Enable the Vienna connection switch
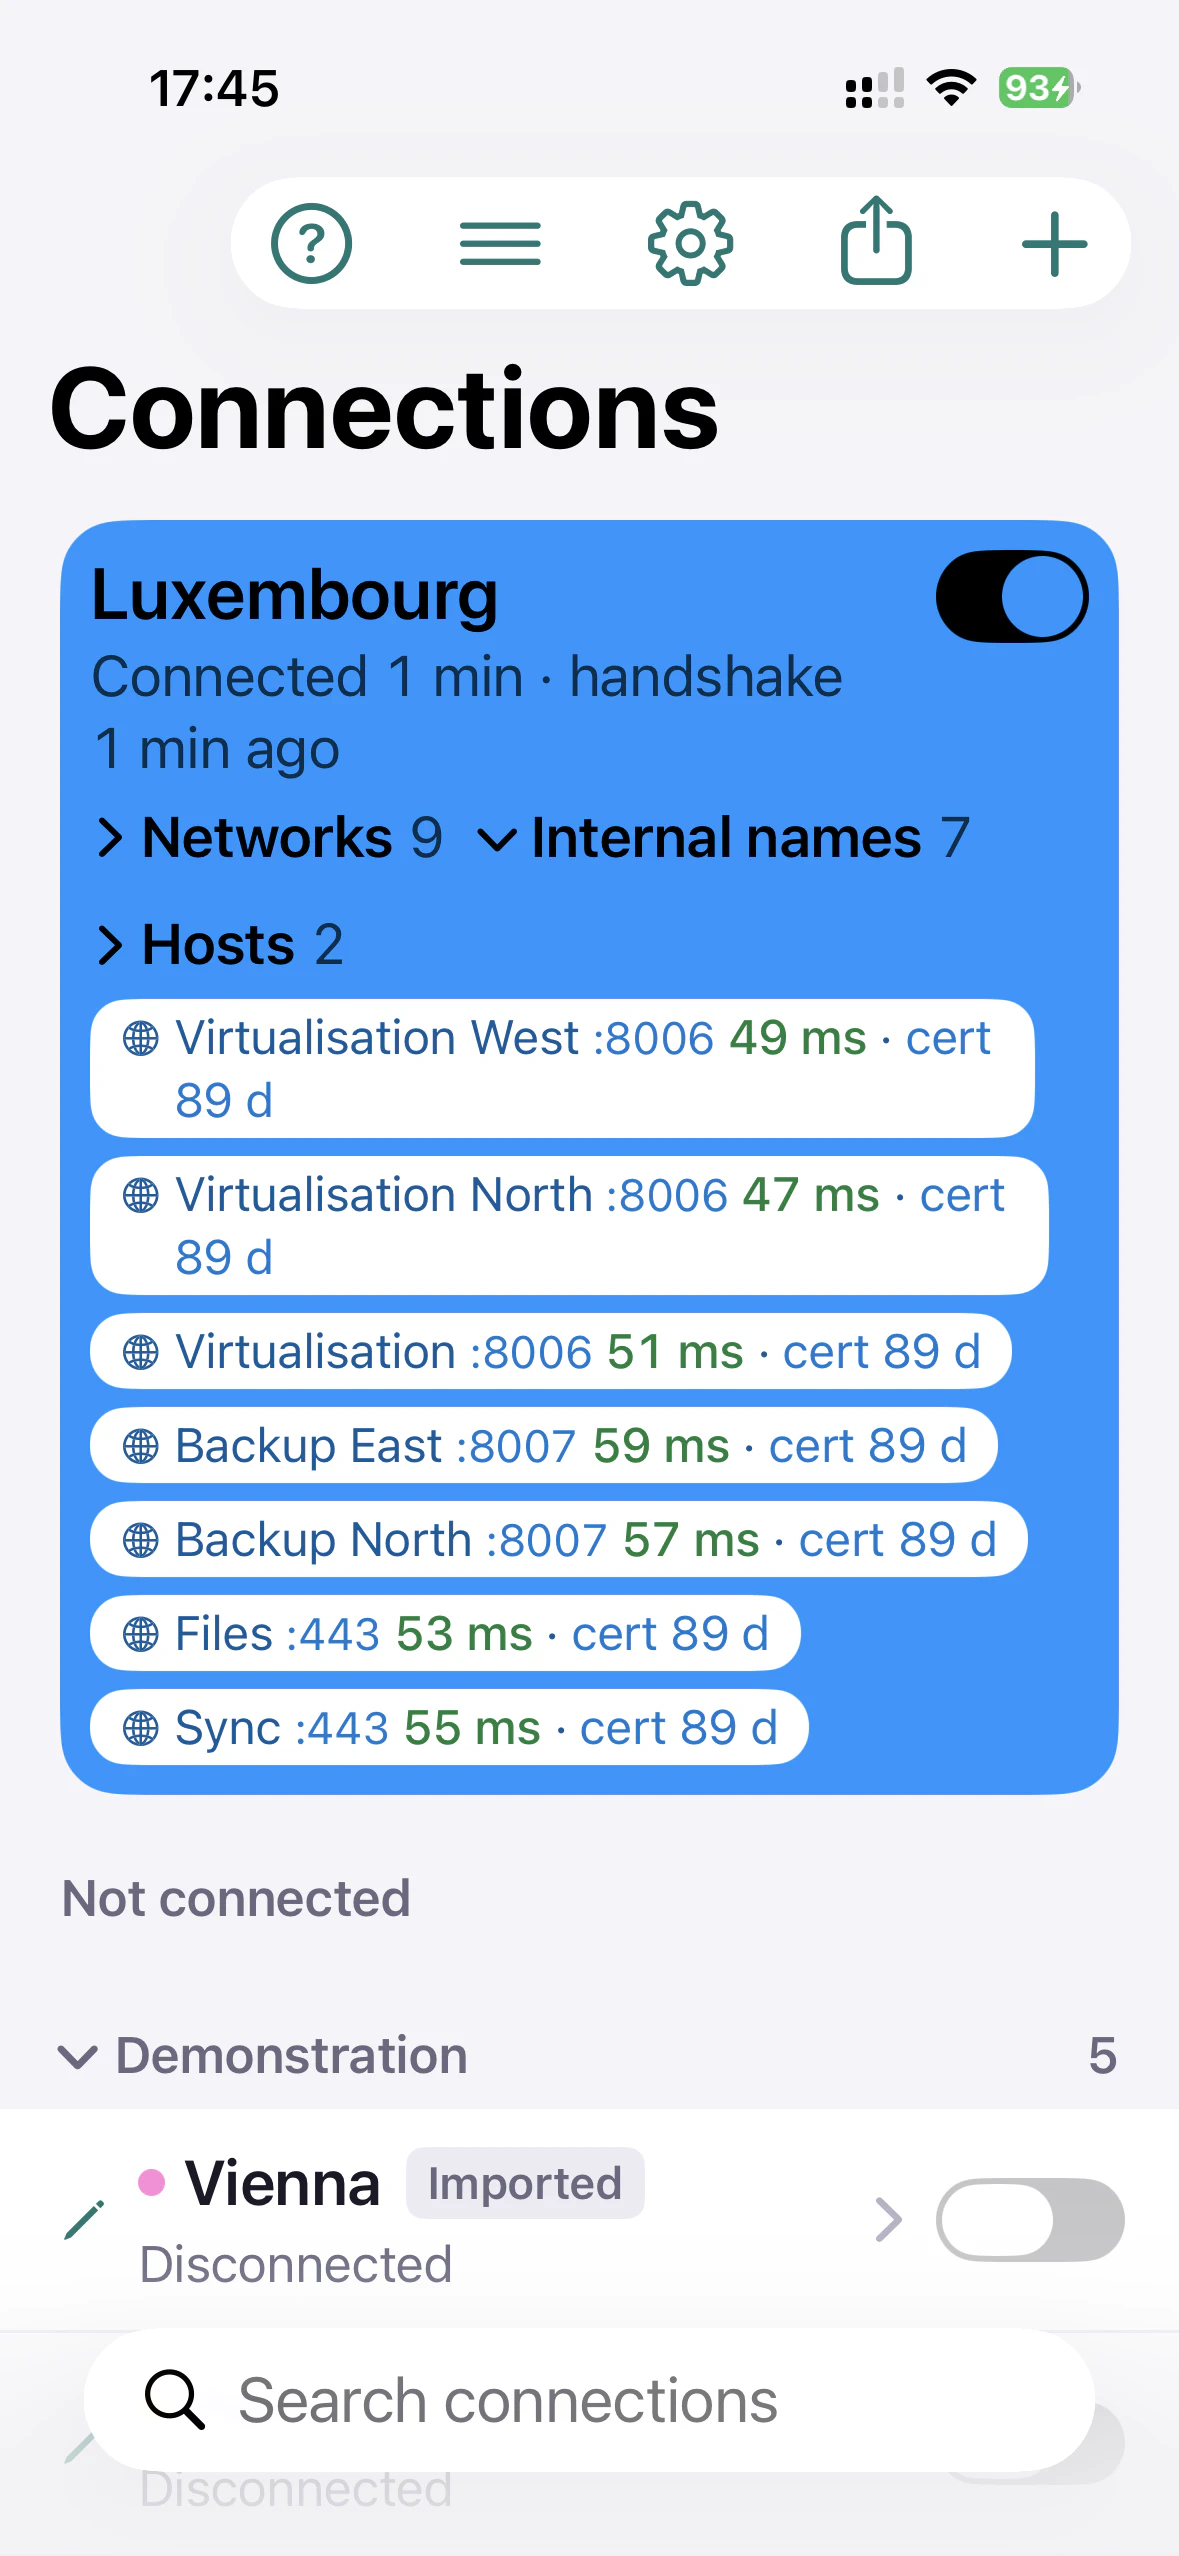This screenshot has width=1179, height=2556. pyautogui.click(x=1030, y=2220)
